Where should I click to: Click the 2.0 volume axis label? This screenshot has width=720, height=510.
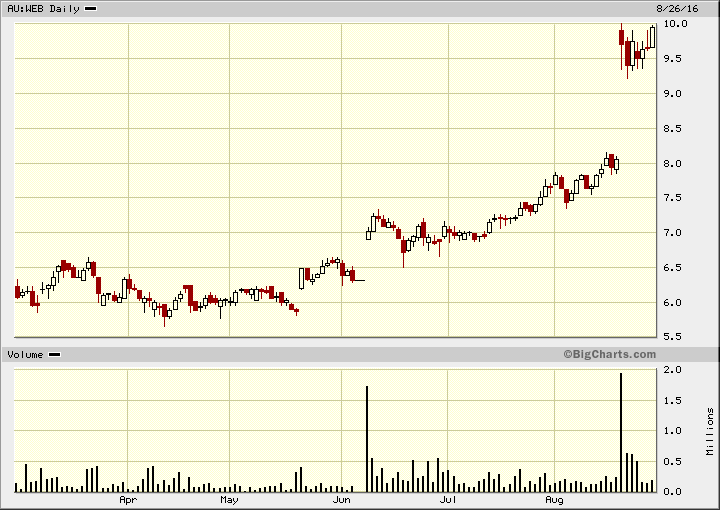pos(672,370)
